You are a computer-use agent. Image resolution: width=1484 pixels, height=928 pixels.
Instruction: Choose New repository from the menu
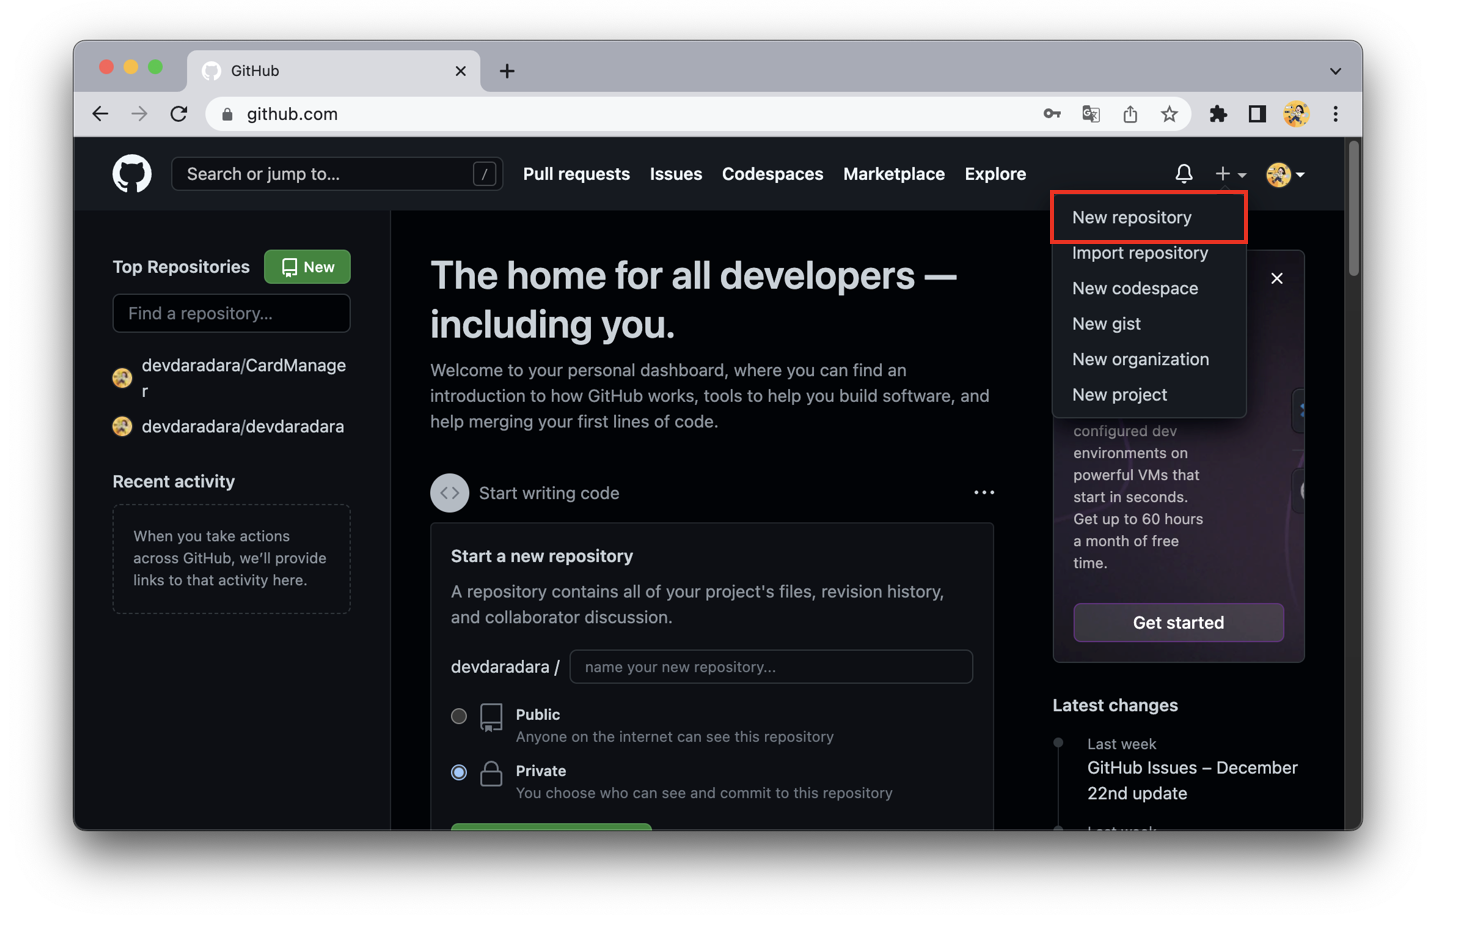click(x=1149, y=217)
